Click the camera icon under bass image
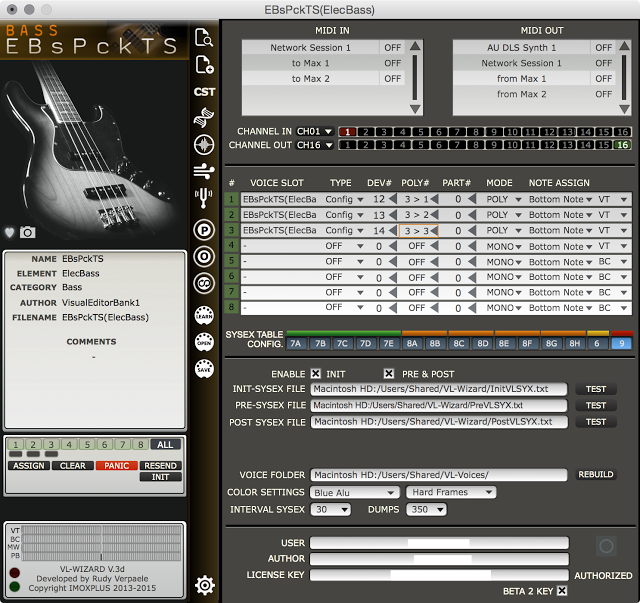The width and height of the screenshot is (640, 603). tap(28, 232)
